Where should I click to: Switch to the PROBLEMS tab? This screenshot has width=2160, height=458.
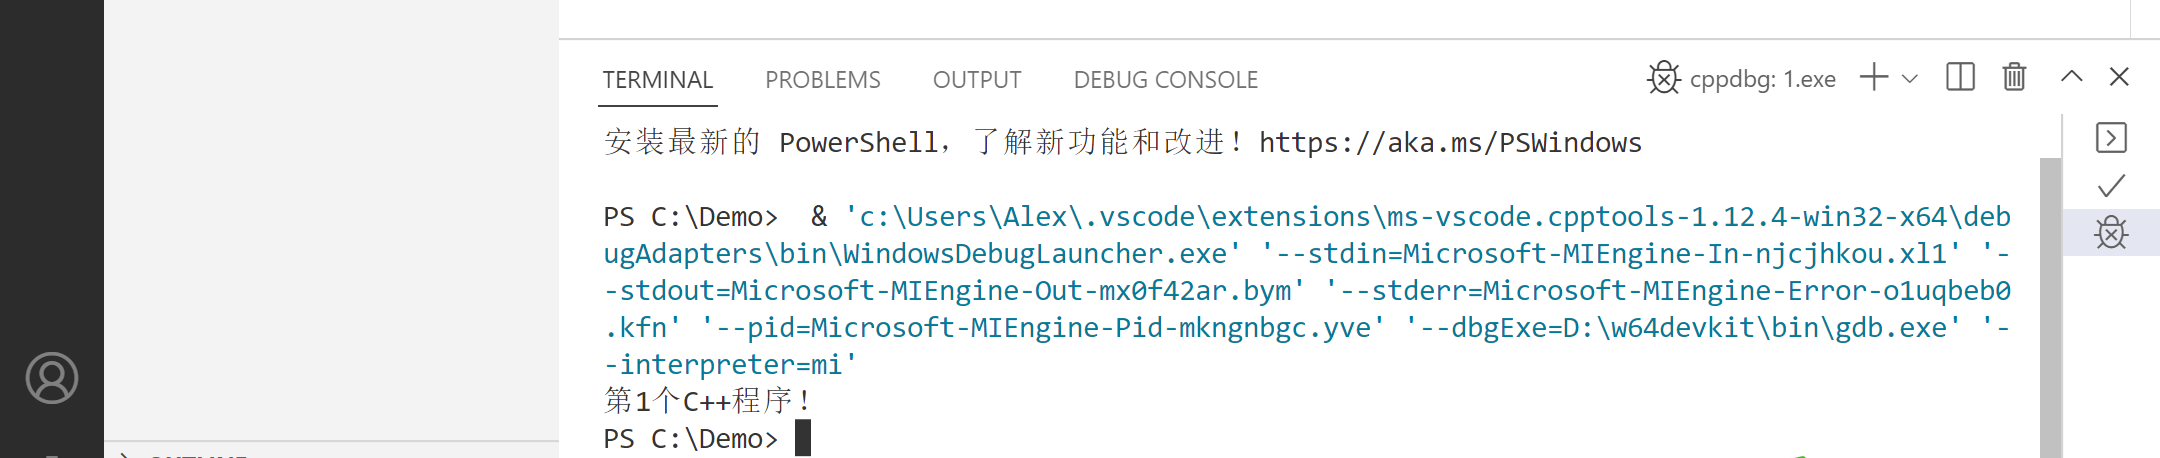[x=823, y=80]
